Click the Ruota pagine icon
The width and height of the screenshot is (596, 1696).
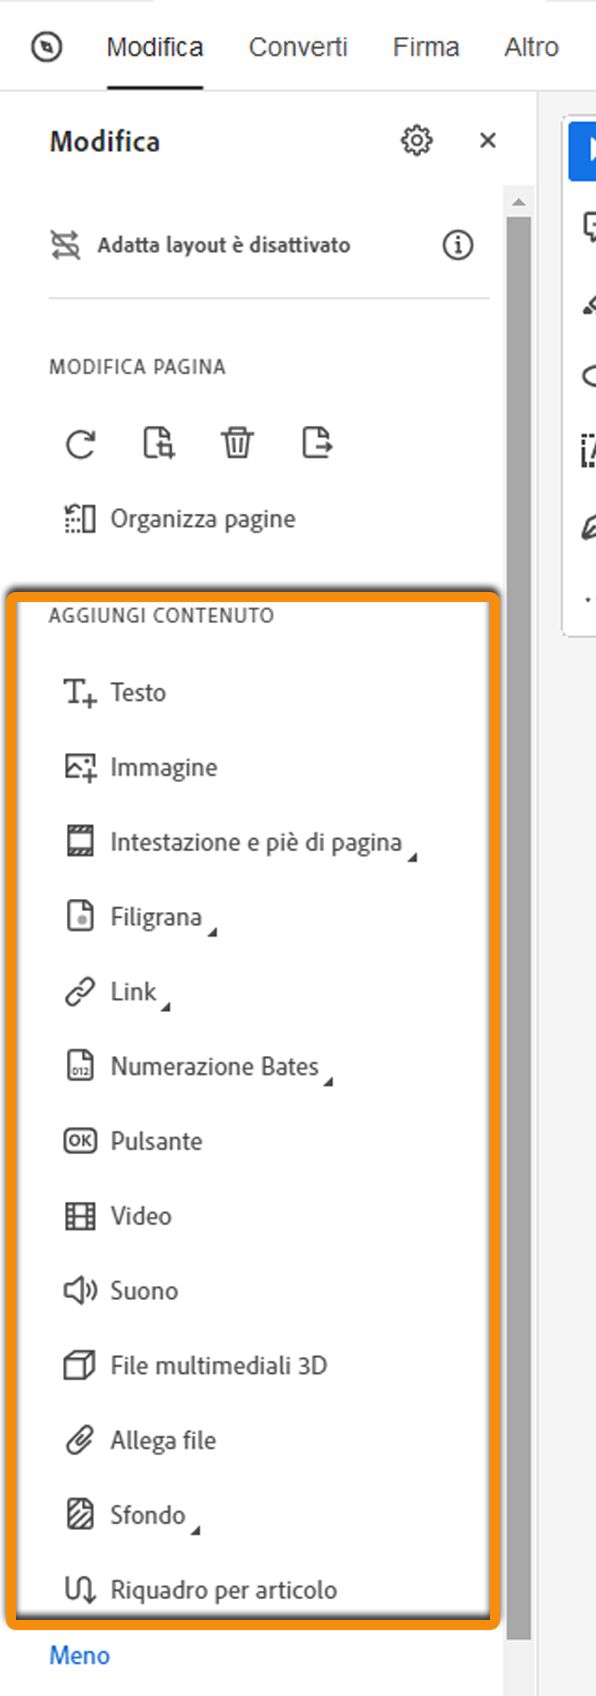[78, 445]
